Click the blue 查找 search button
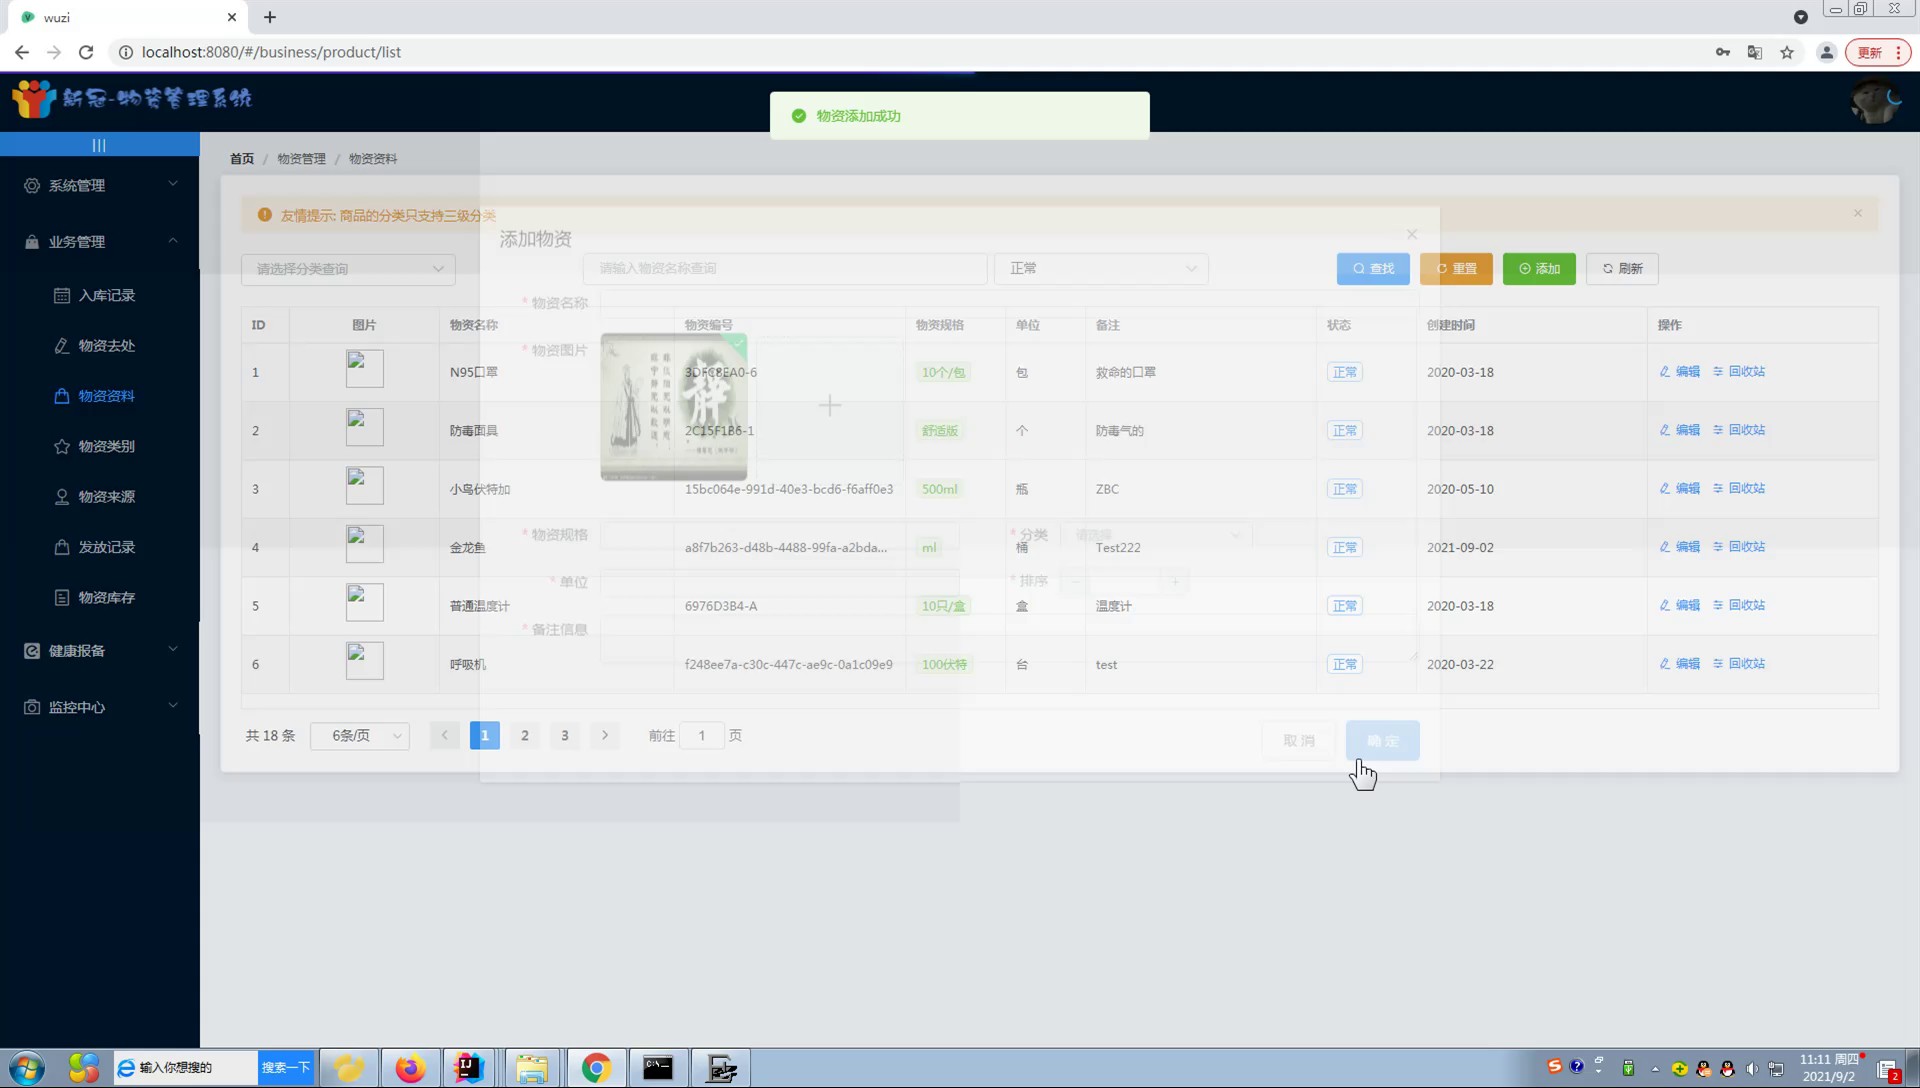 pyautogui.click(x=1372, y=269)
